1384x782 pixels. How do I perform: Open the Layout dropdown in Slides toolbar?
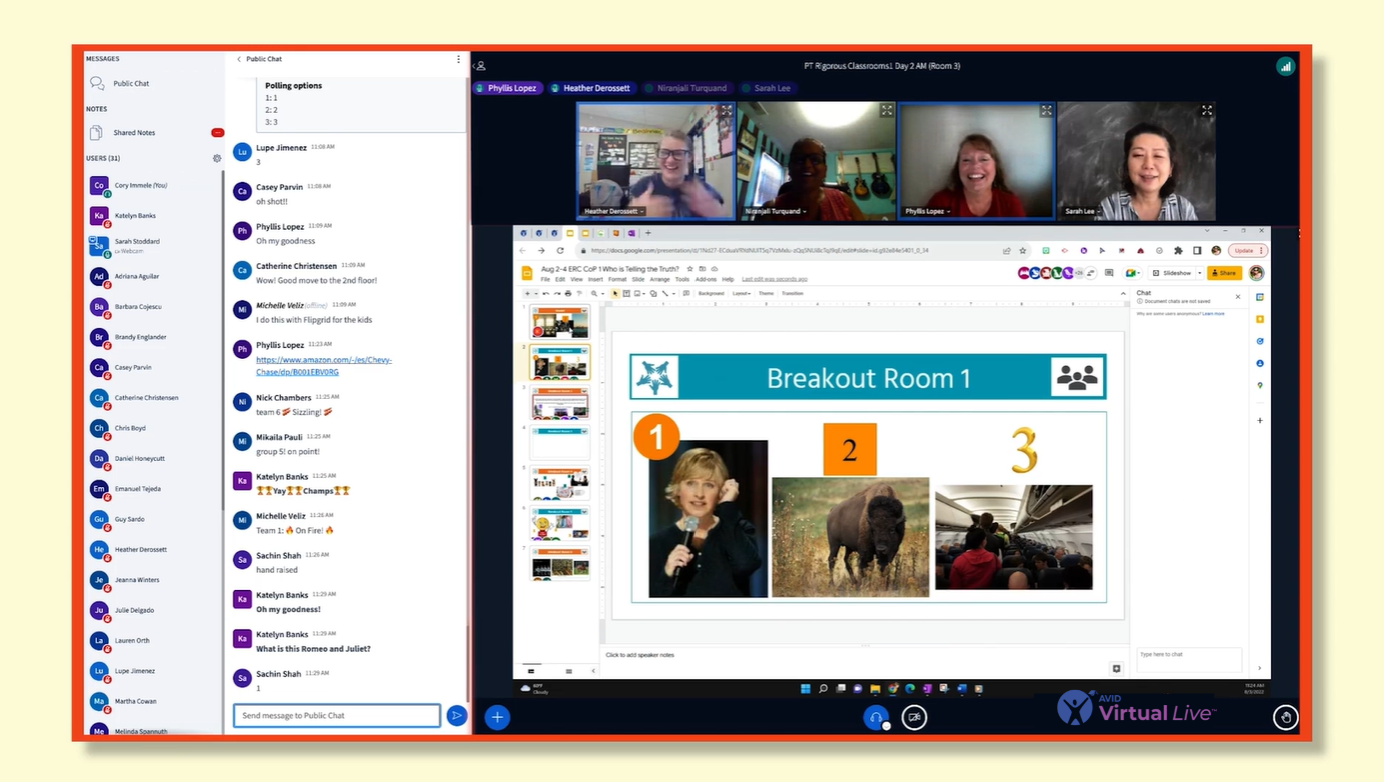tap(741, 293)
